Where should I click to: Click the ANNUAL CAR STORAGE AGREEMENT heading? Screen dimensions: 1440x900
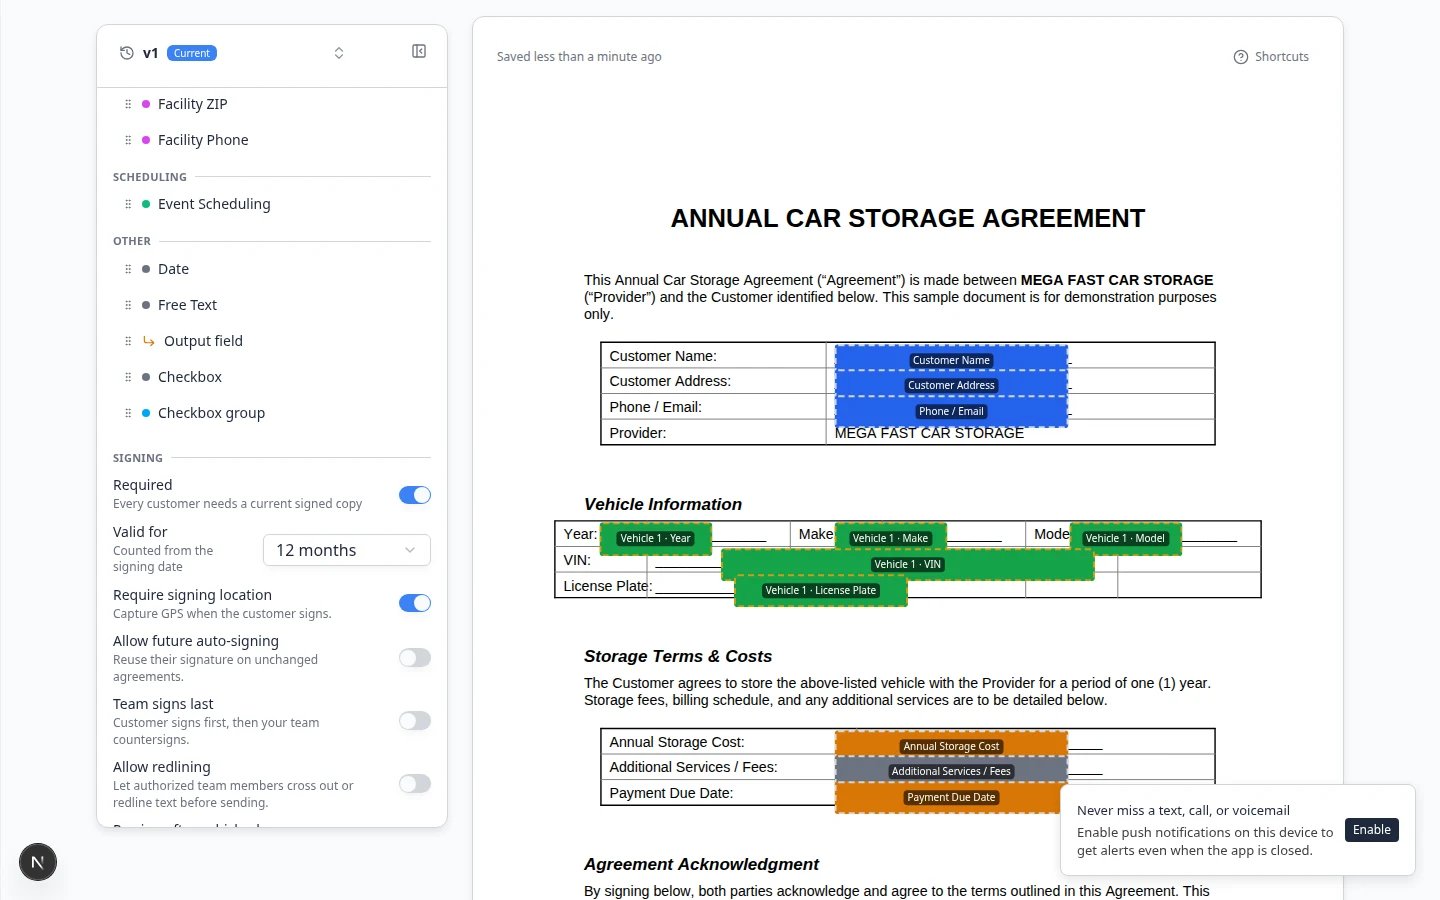908,218
